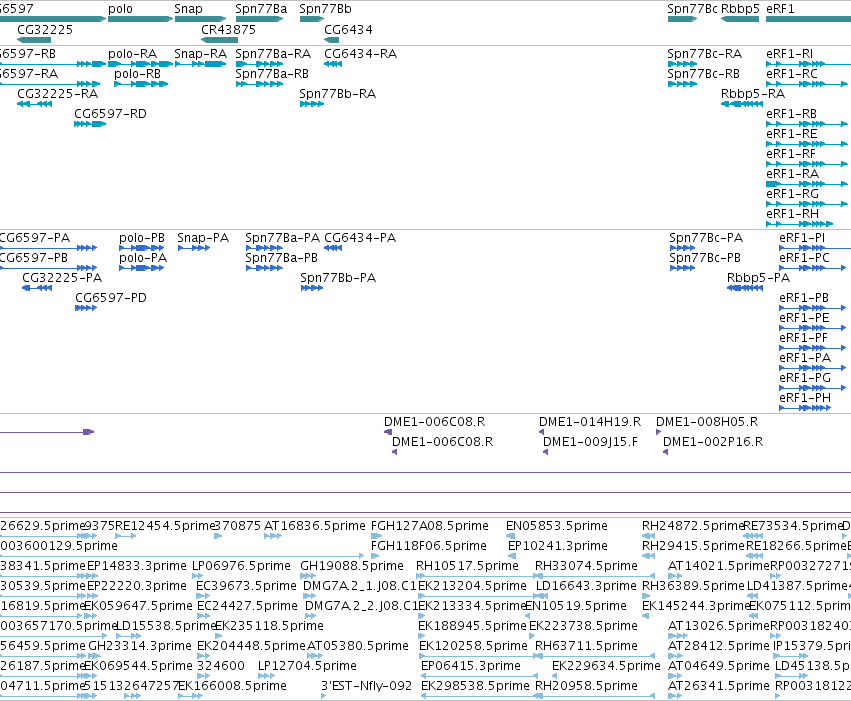This screenshot has height=701, width=851.
Task: Click the Spn77Ba gene label
Action: point(261,9)
